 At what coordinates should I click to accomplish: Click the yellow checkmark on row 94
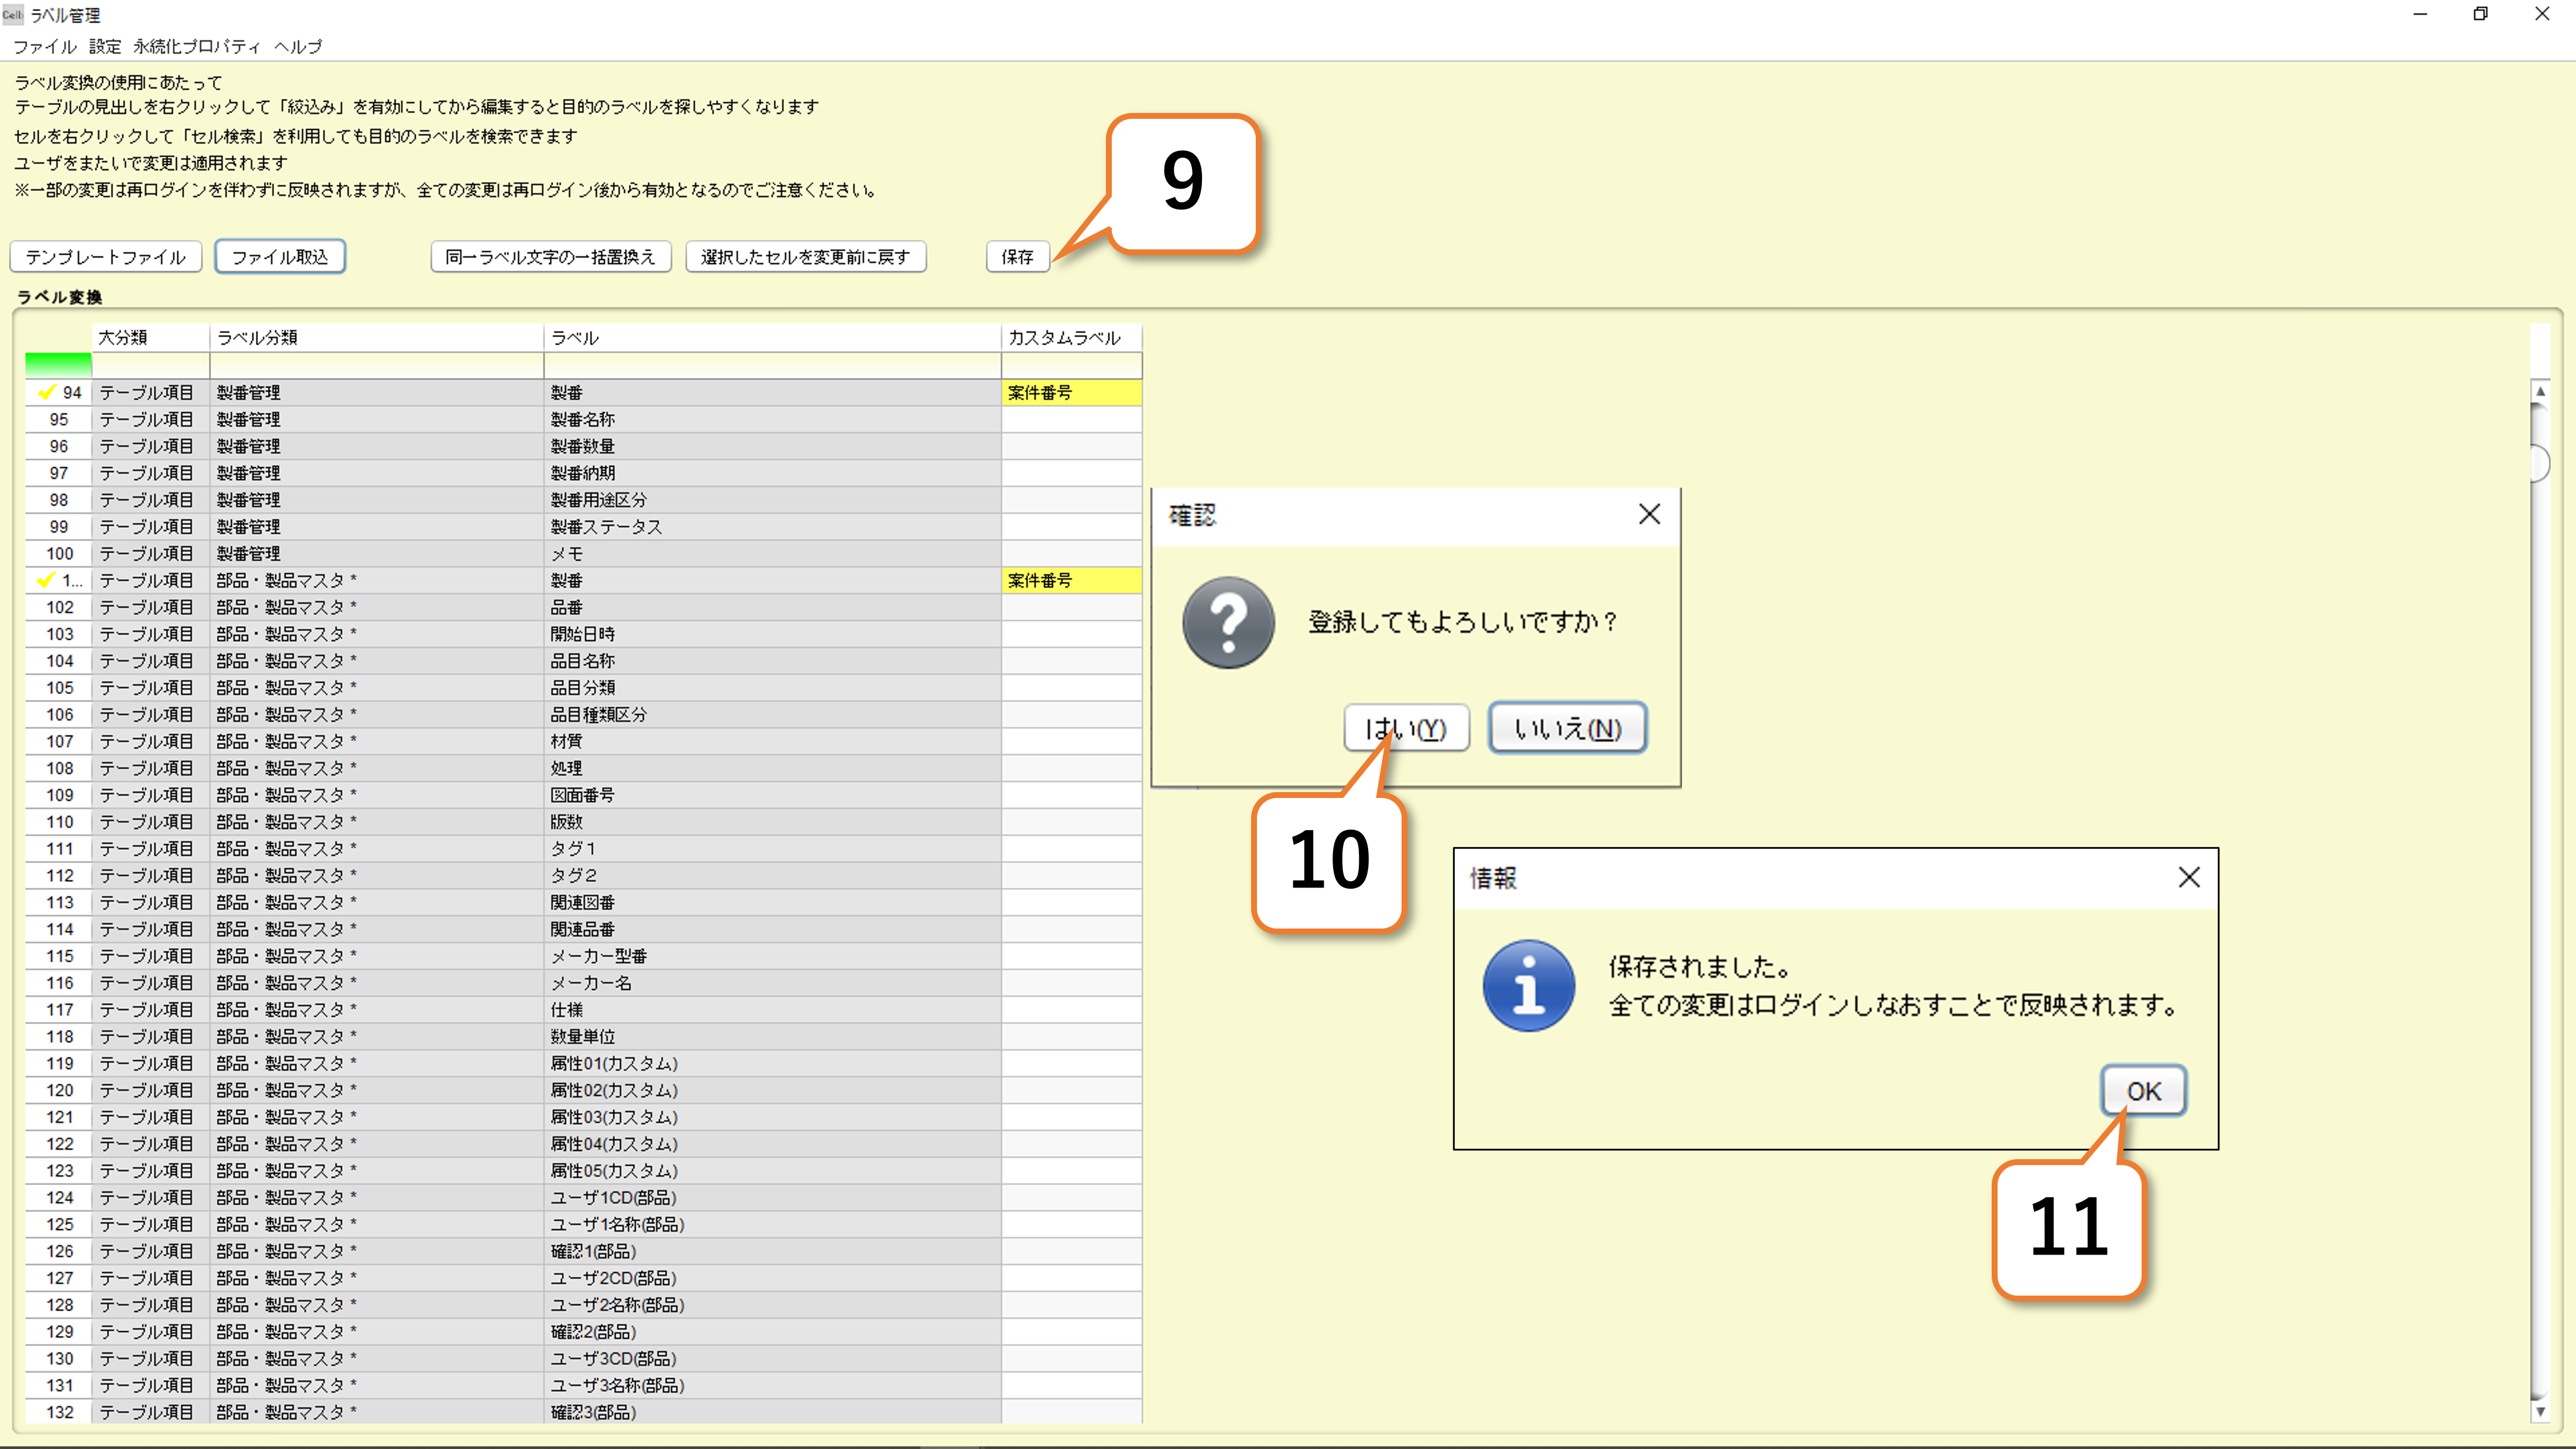(x=46, y=392)
